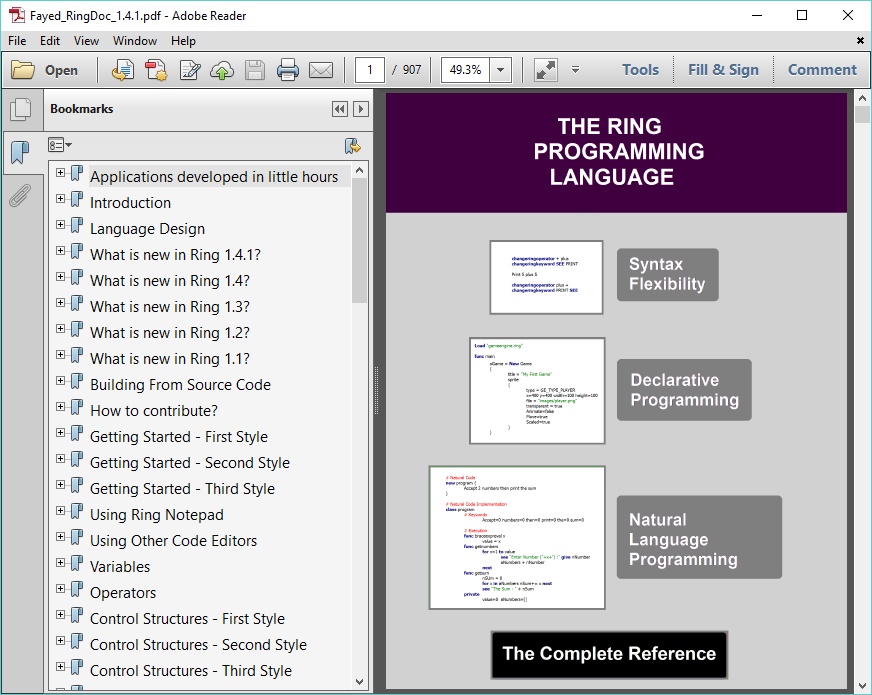Go to 'What is new in Ring 1.1?' bookmark
Viewport: 872px width, 695px height.
(x=170, y=359)
